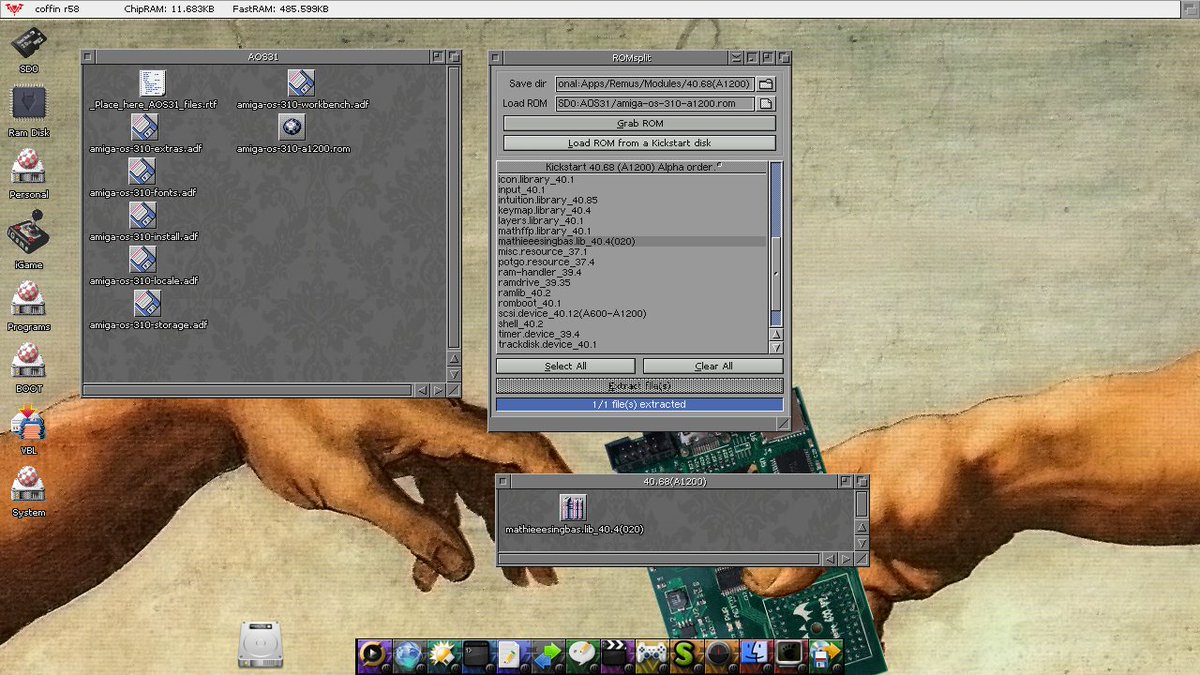Browse for Save dir with the folder button
This screenshot has width=1200, height=675.
pos(767,84)
